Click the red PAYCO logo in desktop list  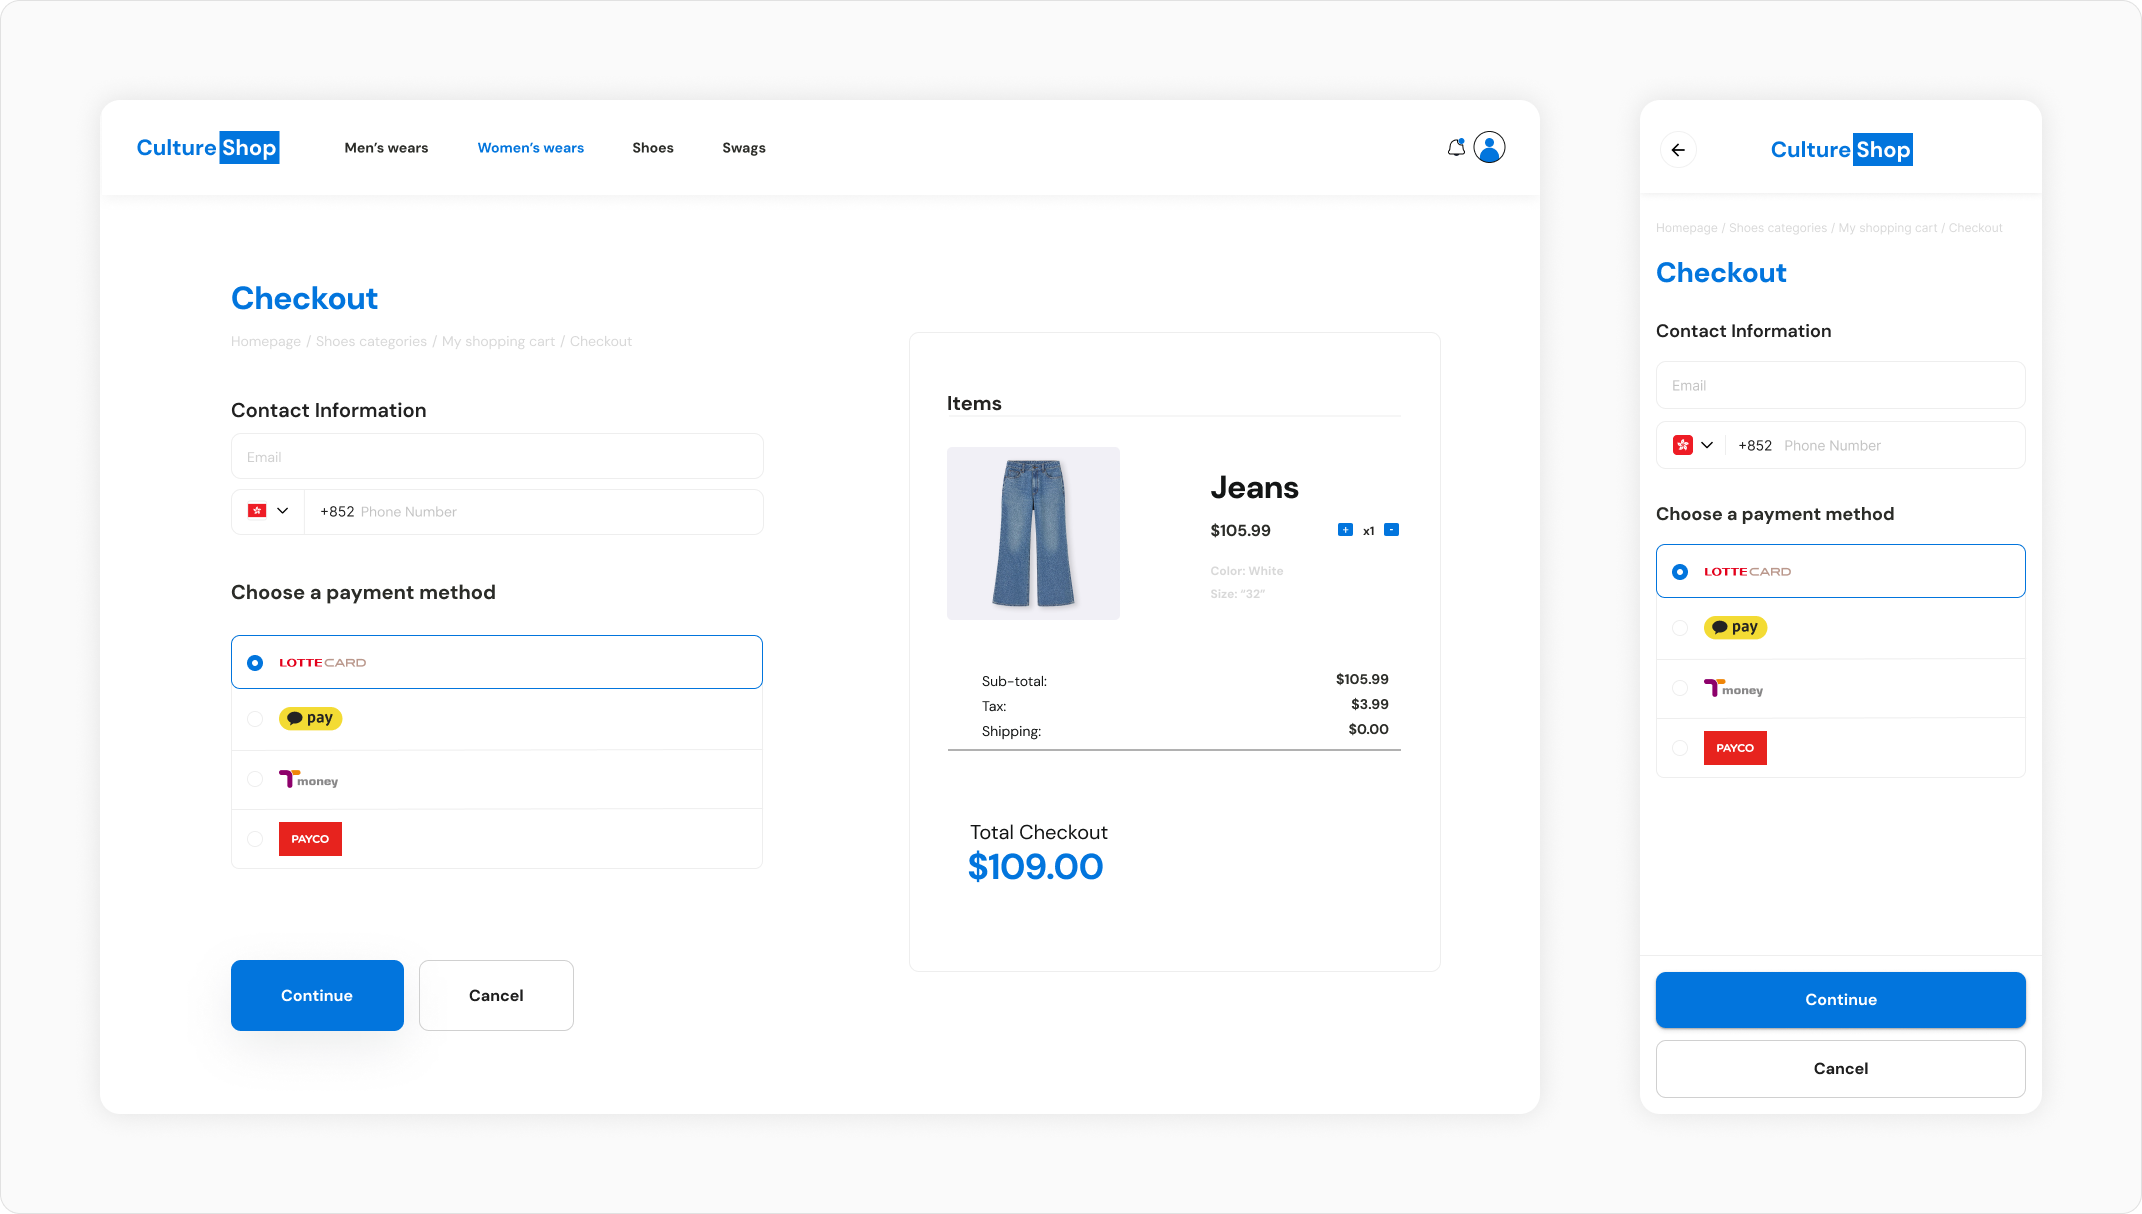point(310,839)
